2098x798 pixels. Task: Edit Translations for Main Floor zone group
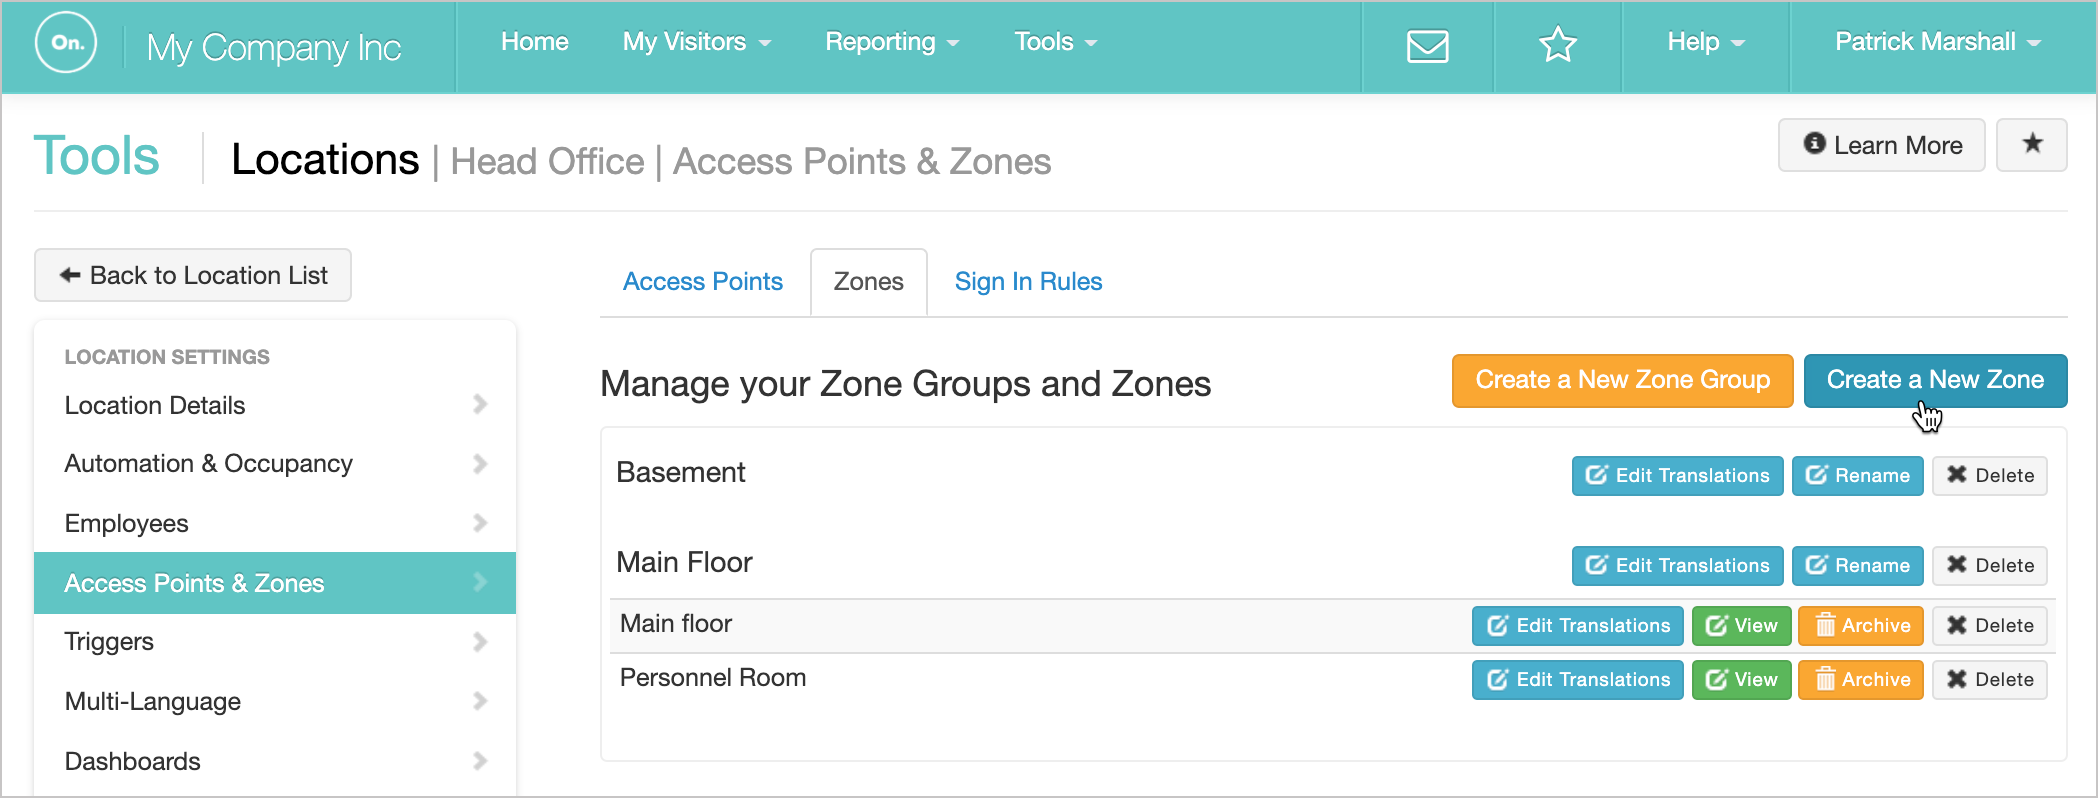tap(1677, 566)
